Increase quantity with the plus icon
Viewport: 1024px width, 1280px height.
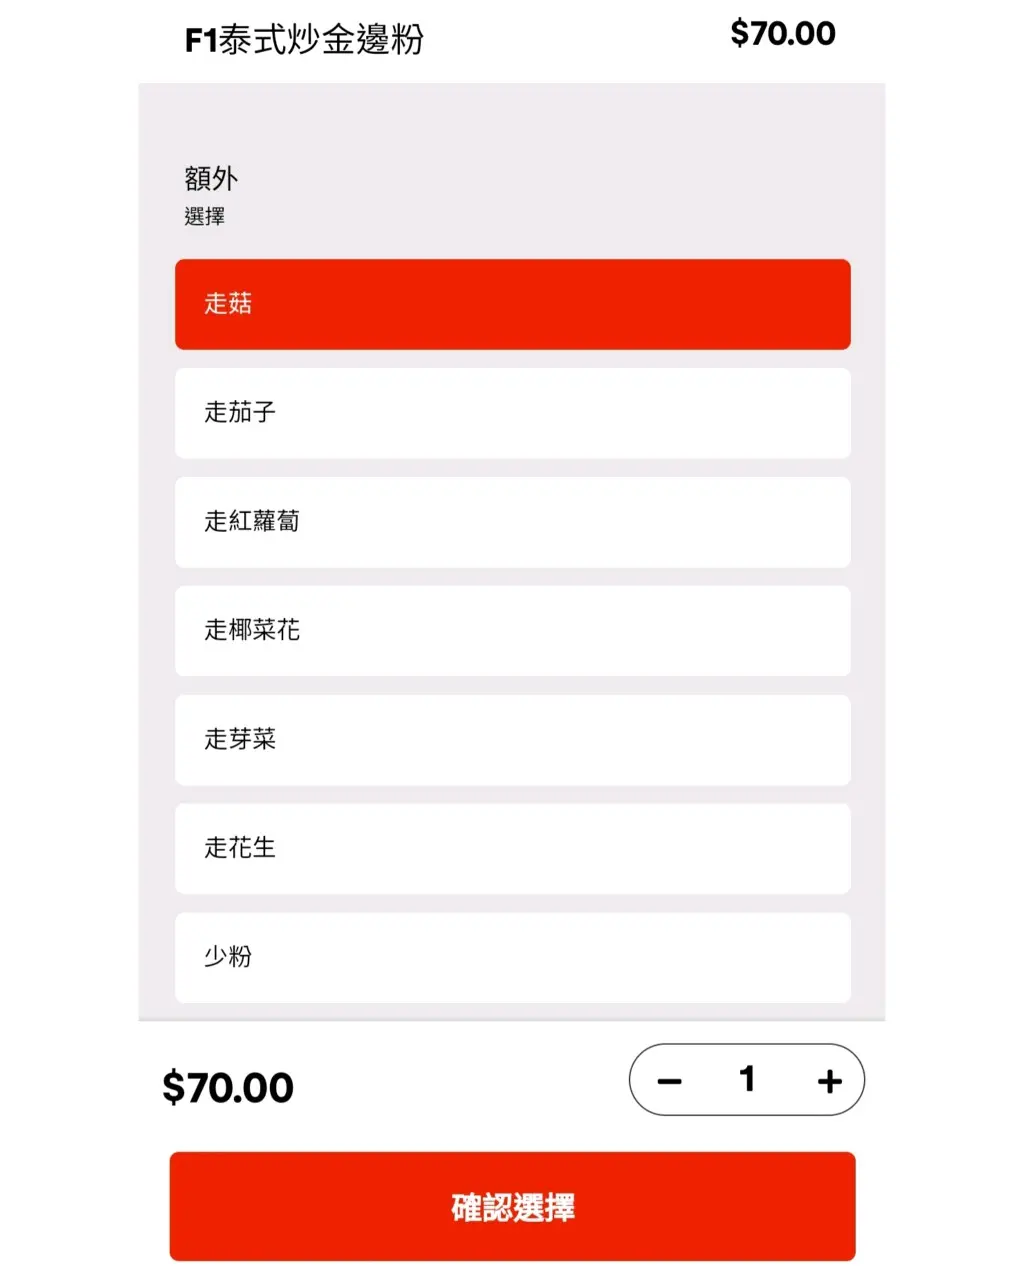(x=829, y=1081)
